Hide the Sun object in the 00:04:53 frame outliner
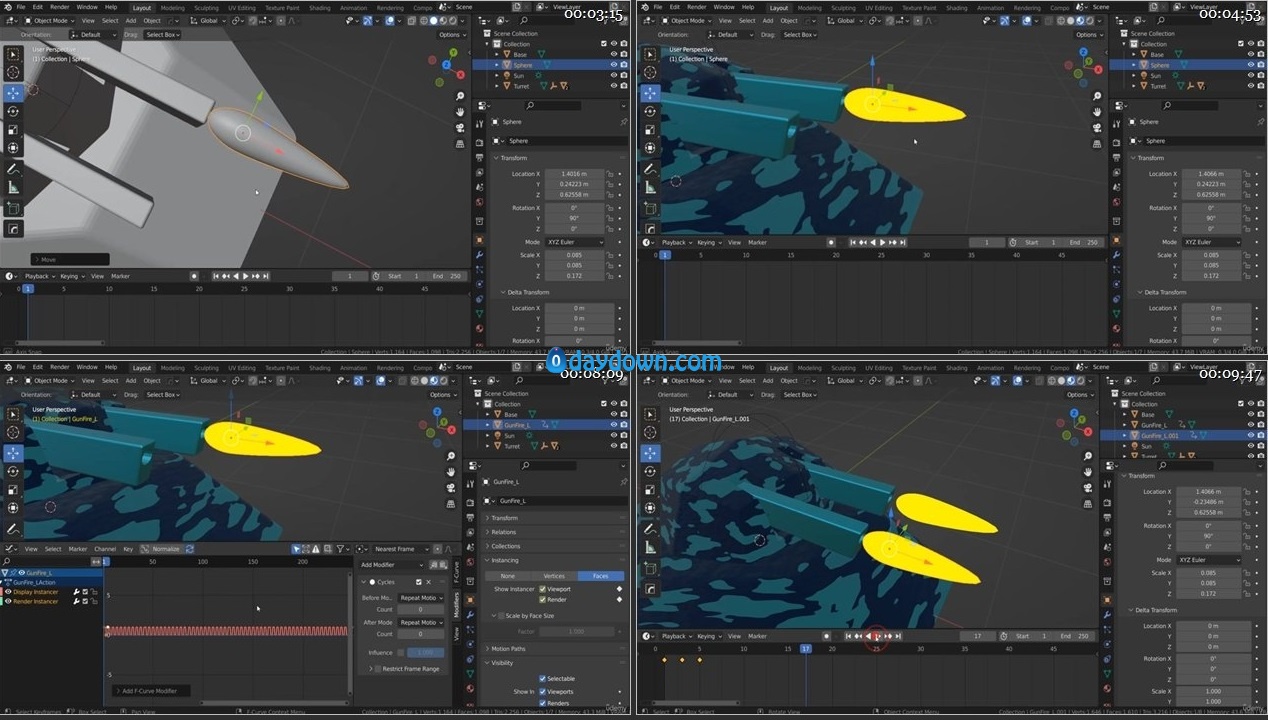Image resolution: width=1268 pixels, height=720 pixels. (1251, 75)
